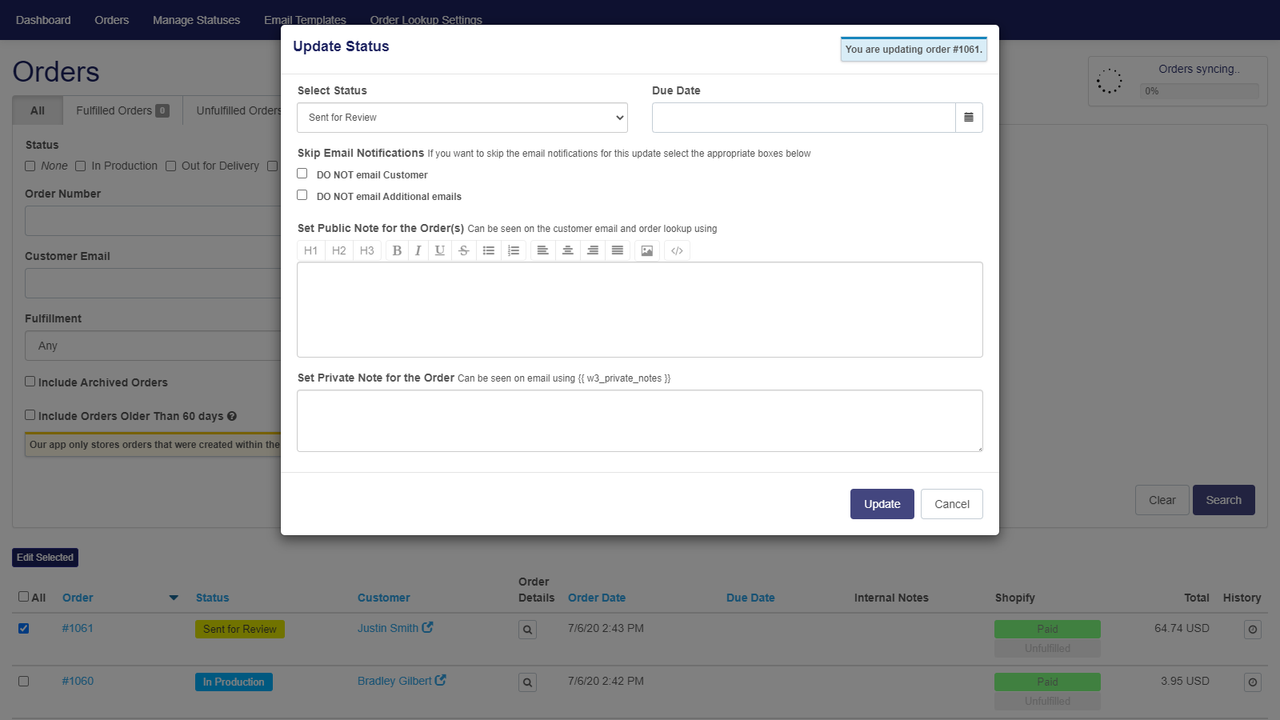The image size is (1280, 720).
Task: Apply Heading 2 format in note editor
Action: coord(339,250)
